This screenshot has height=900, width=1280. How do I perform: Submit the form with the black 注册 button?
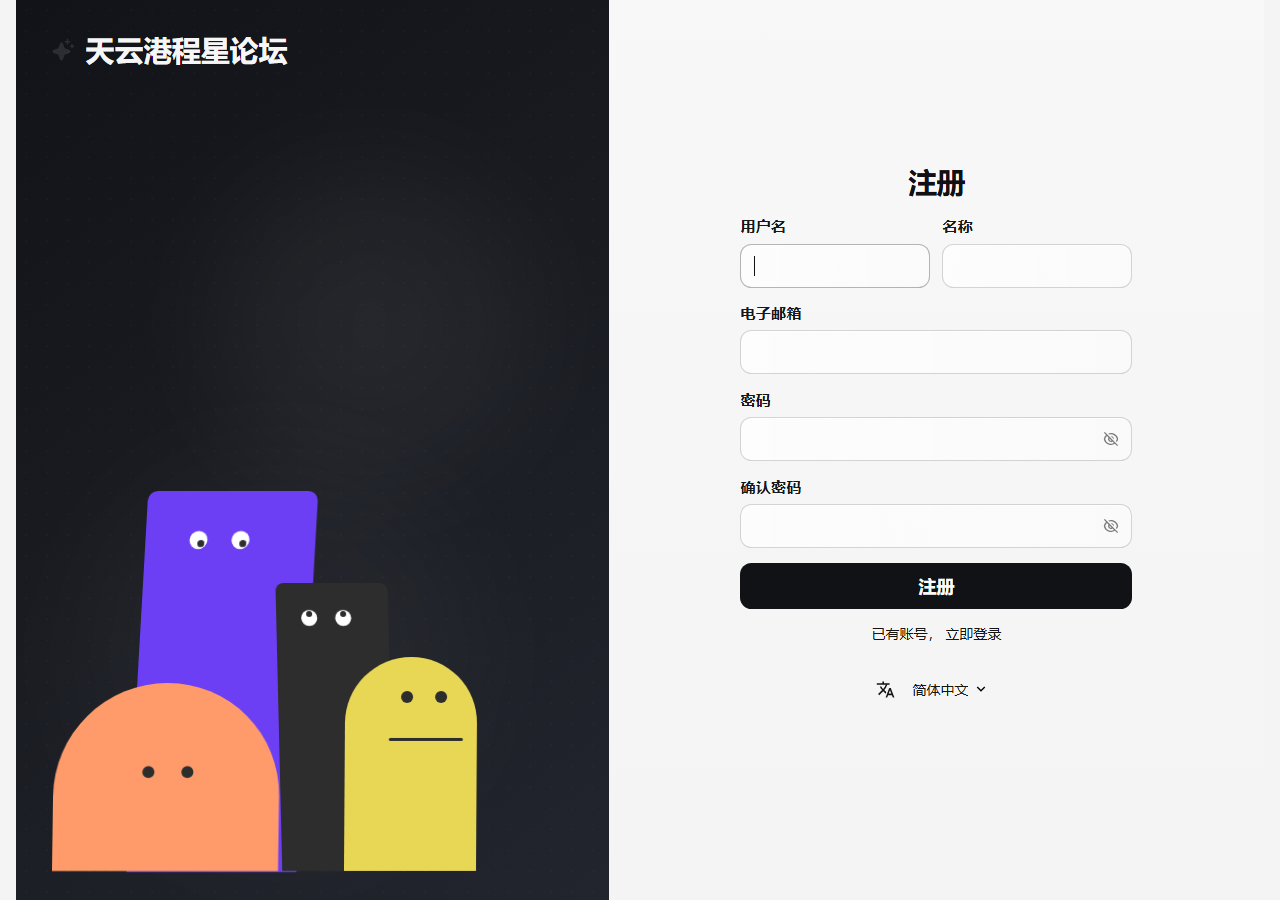(936, 586)
